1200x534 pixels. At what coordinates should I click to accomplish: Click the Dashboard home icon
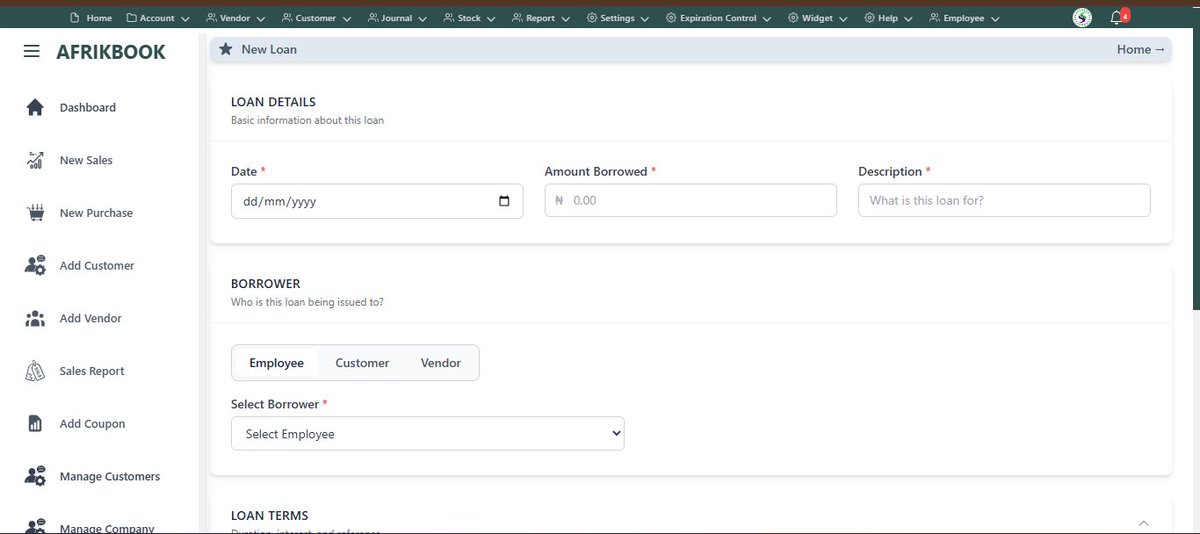35,107
